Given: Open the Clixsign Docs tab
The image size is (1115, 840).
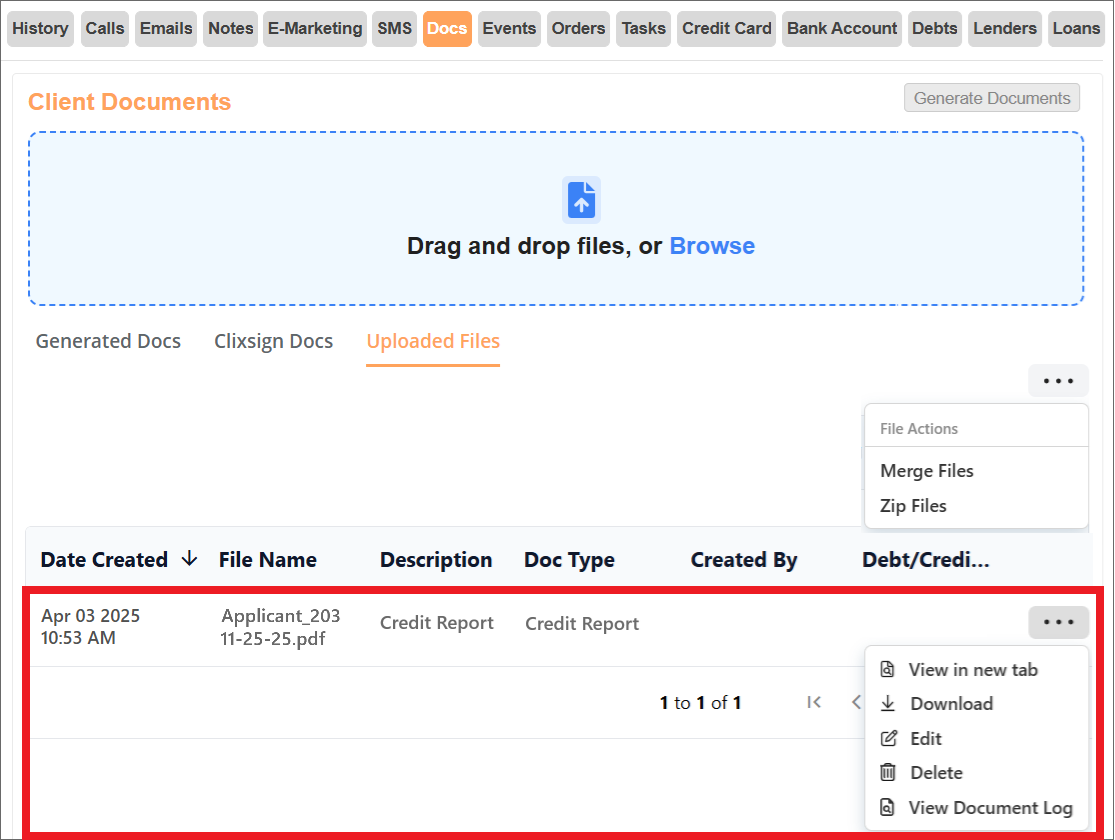Looking at the screenshot, I should [x=273, y=341].
